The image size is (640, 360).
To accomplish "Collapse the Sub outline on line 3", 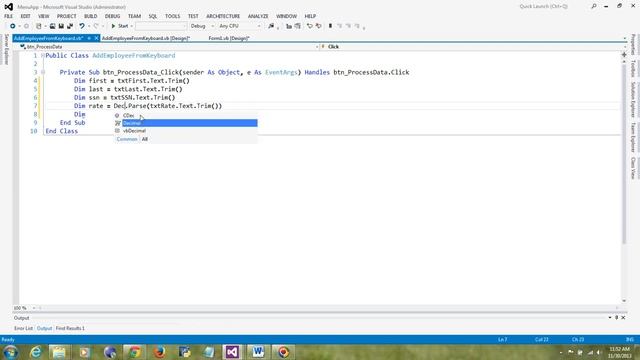I will pyautogui.click(x=42, y=72).
